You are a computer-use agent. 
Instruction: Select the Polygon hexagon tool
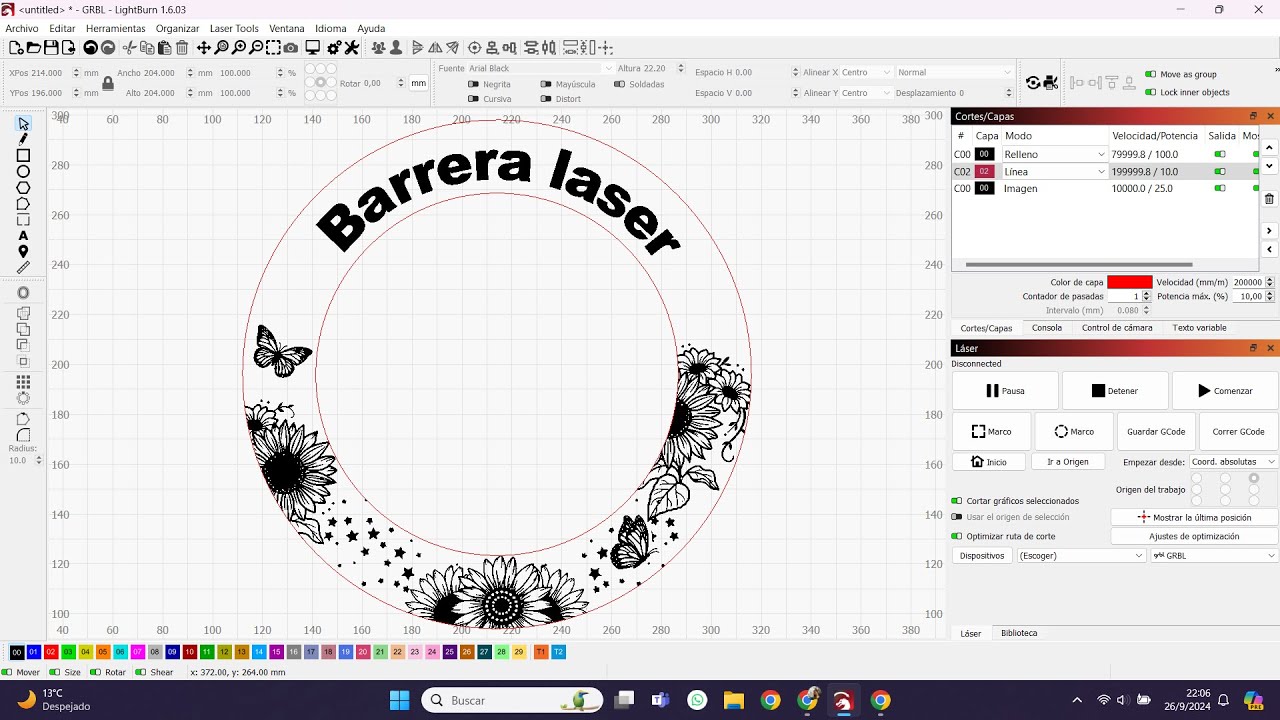[23, 188]
